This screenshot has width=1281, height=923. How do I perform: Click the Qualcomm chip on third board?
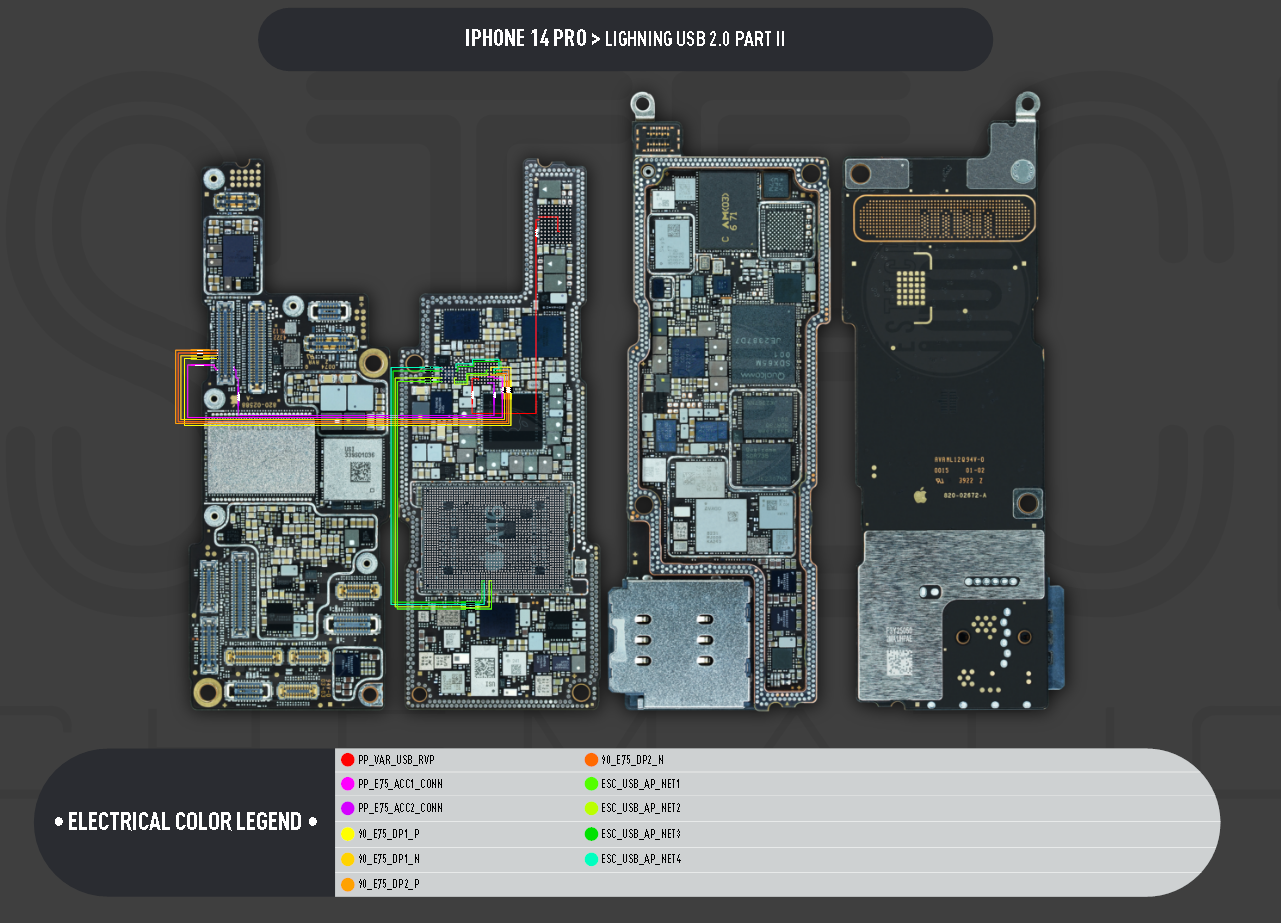[x=763, y=345]
